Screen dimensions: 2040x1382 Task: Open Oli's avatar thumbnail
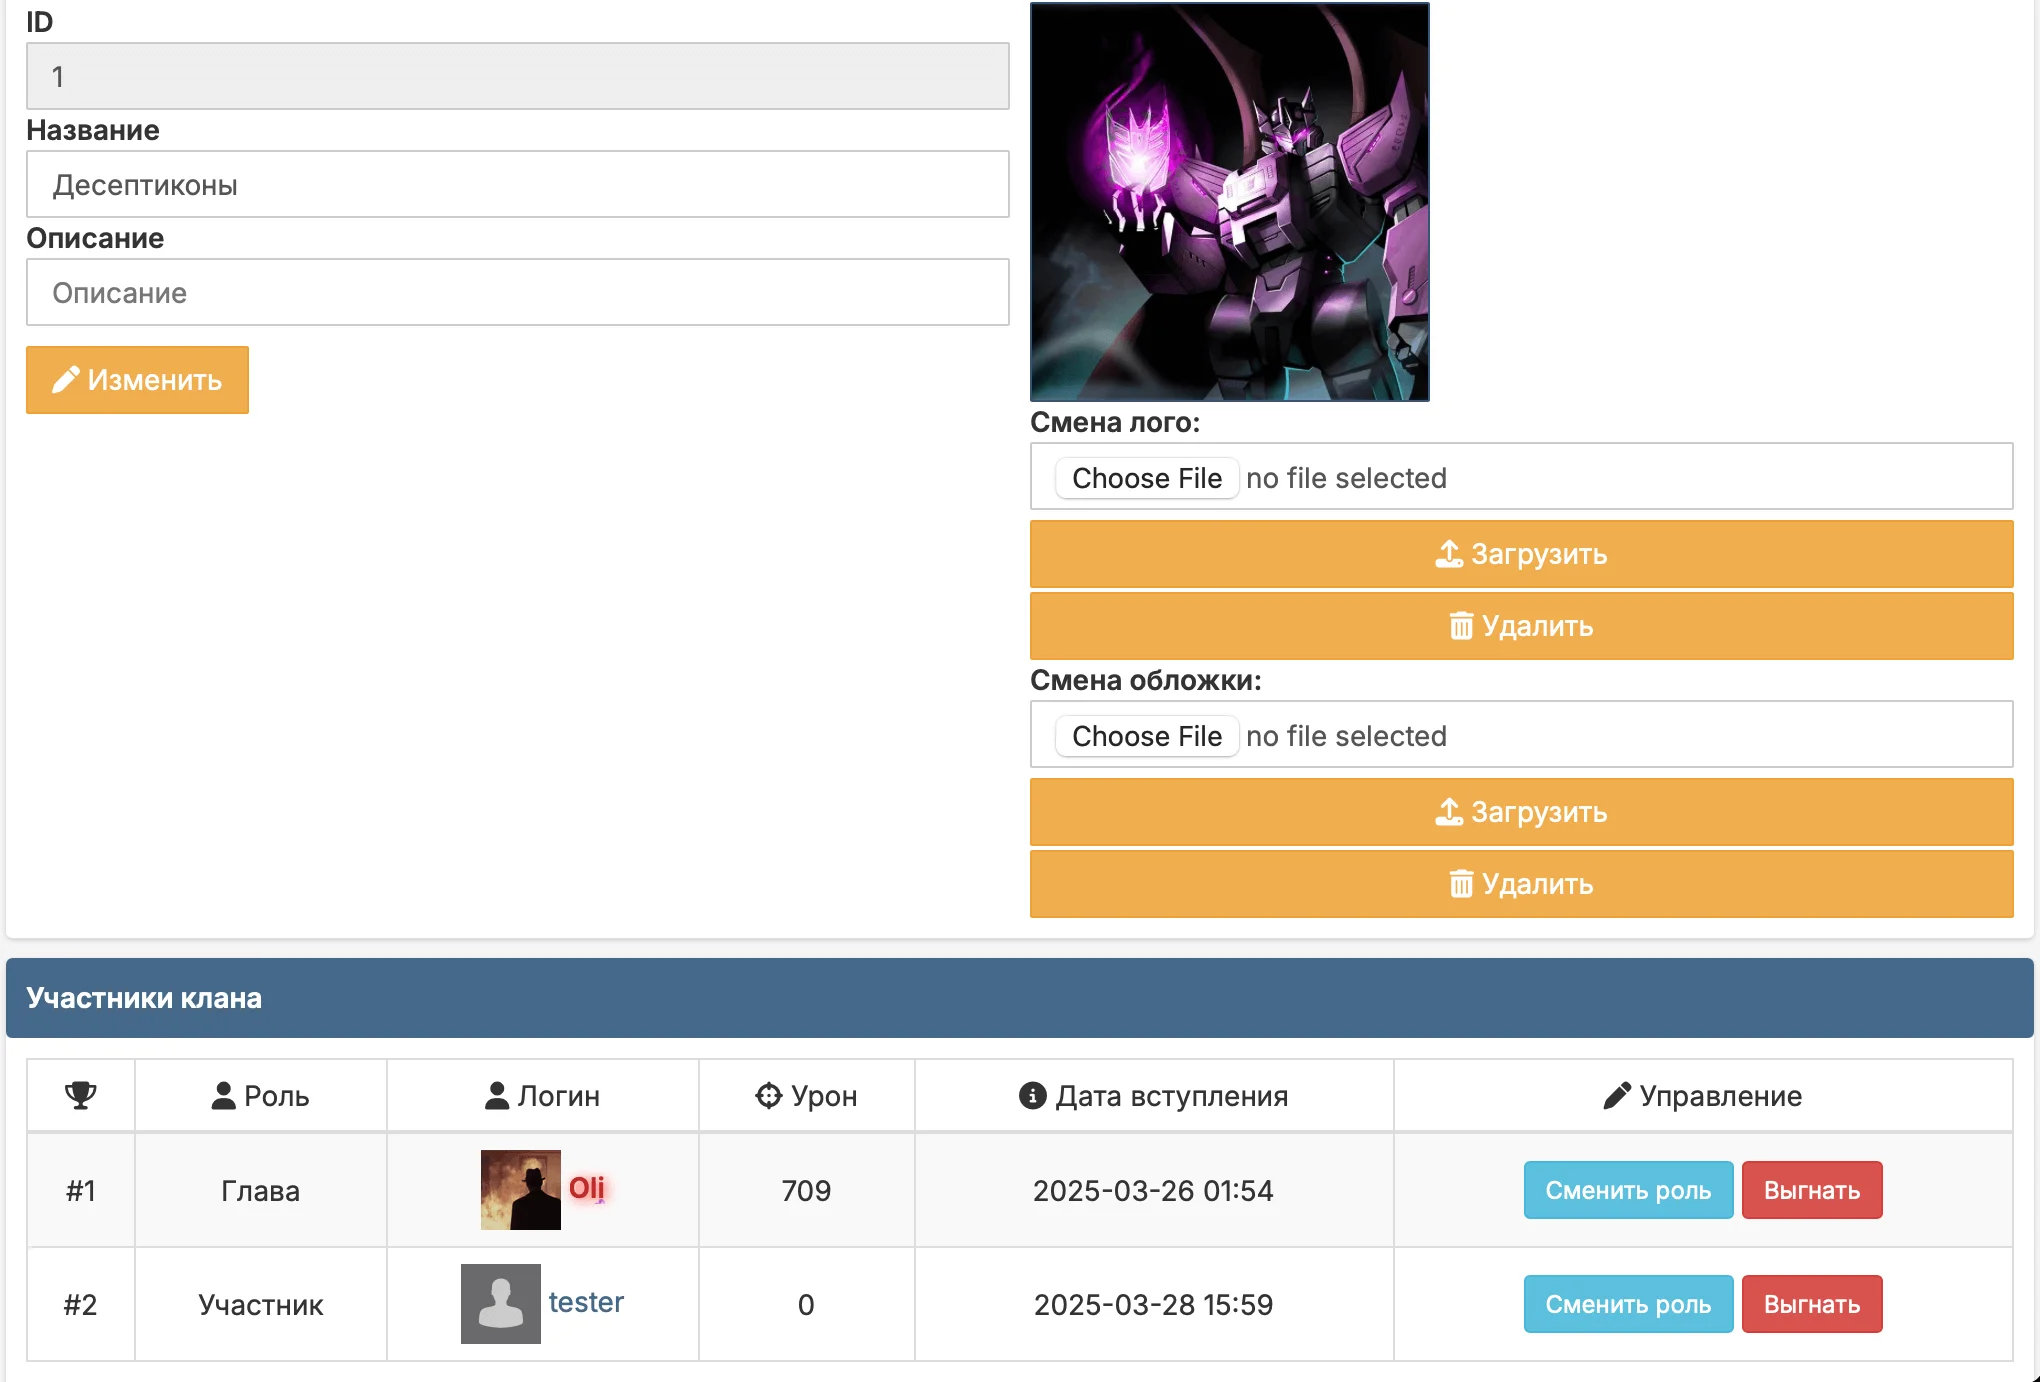tap(520, 1190)
